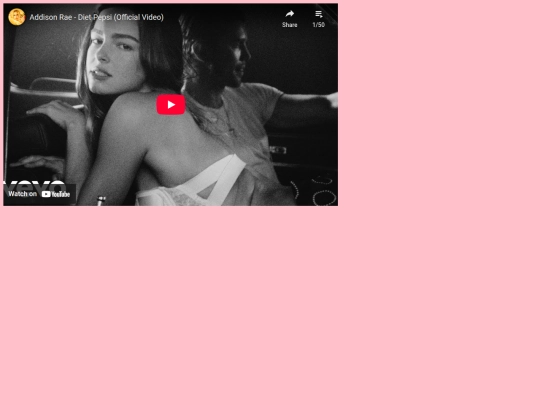Open the Share option
The image size is (540, 405).
point(290,19)
